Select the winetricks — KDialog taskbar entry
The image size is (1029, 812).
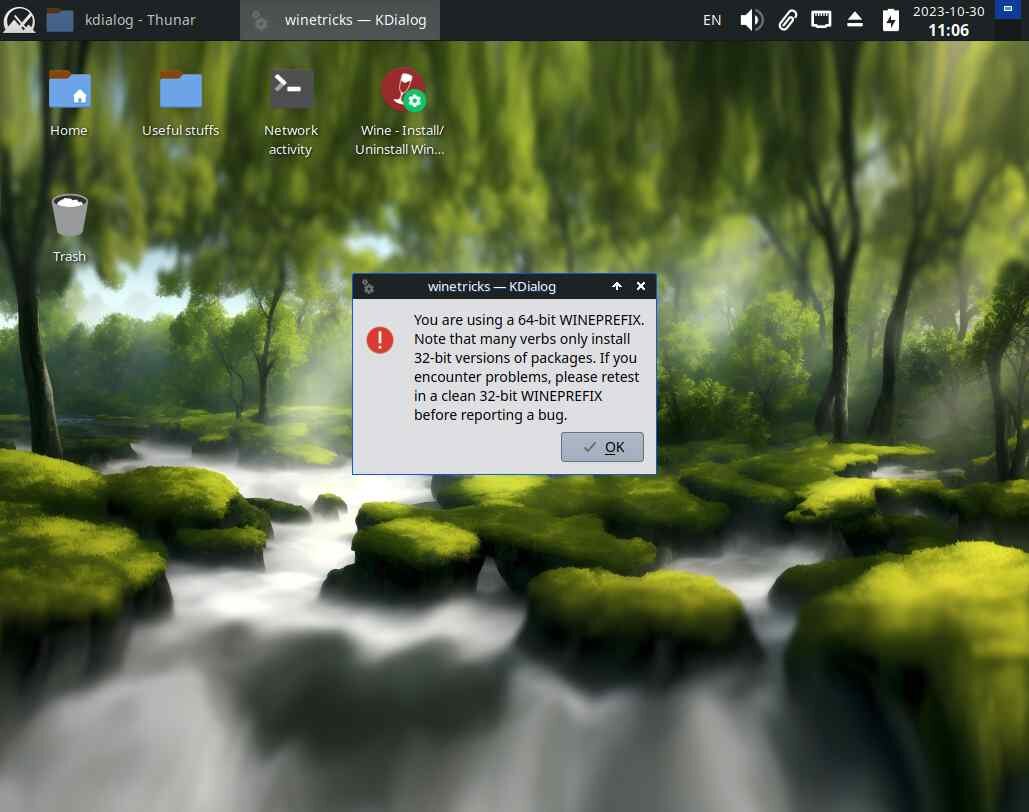pyautogui.click(x=340, y=20)
